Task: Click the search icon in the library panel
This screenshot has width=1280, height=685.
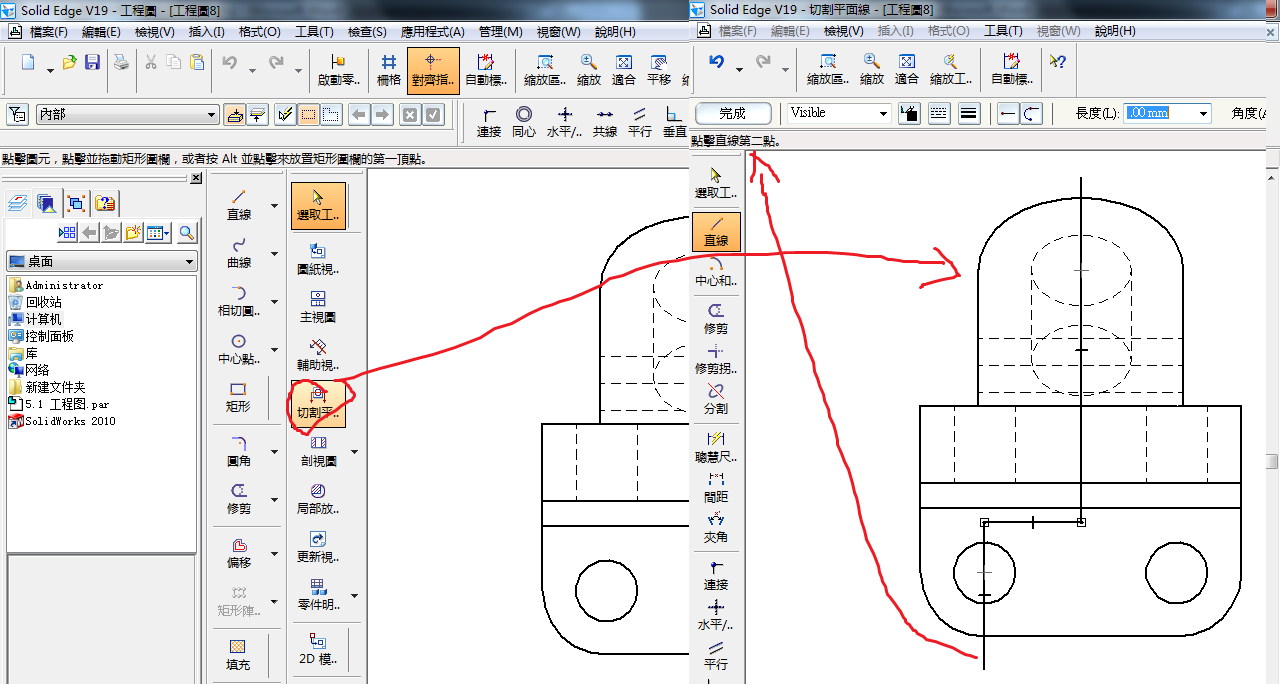Action: pyautogui.click(x=186, y=233)
